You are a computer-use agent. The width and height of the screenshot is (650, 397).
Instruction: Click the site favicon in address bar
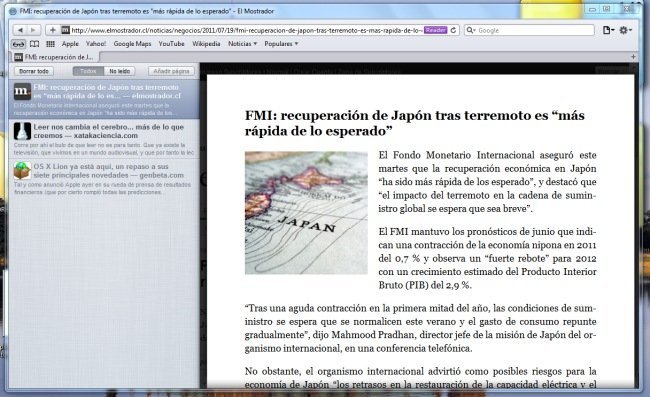pyautogui.click(x=65, y=30)
